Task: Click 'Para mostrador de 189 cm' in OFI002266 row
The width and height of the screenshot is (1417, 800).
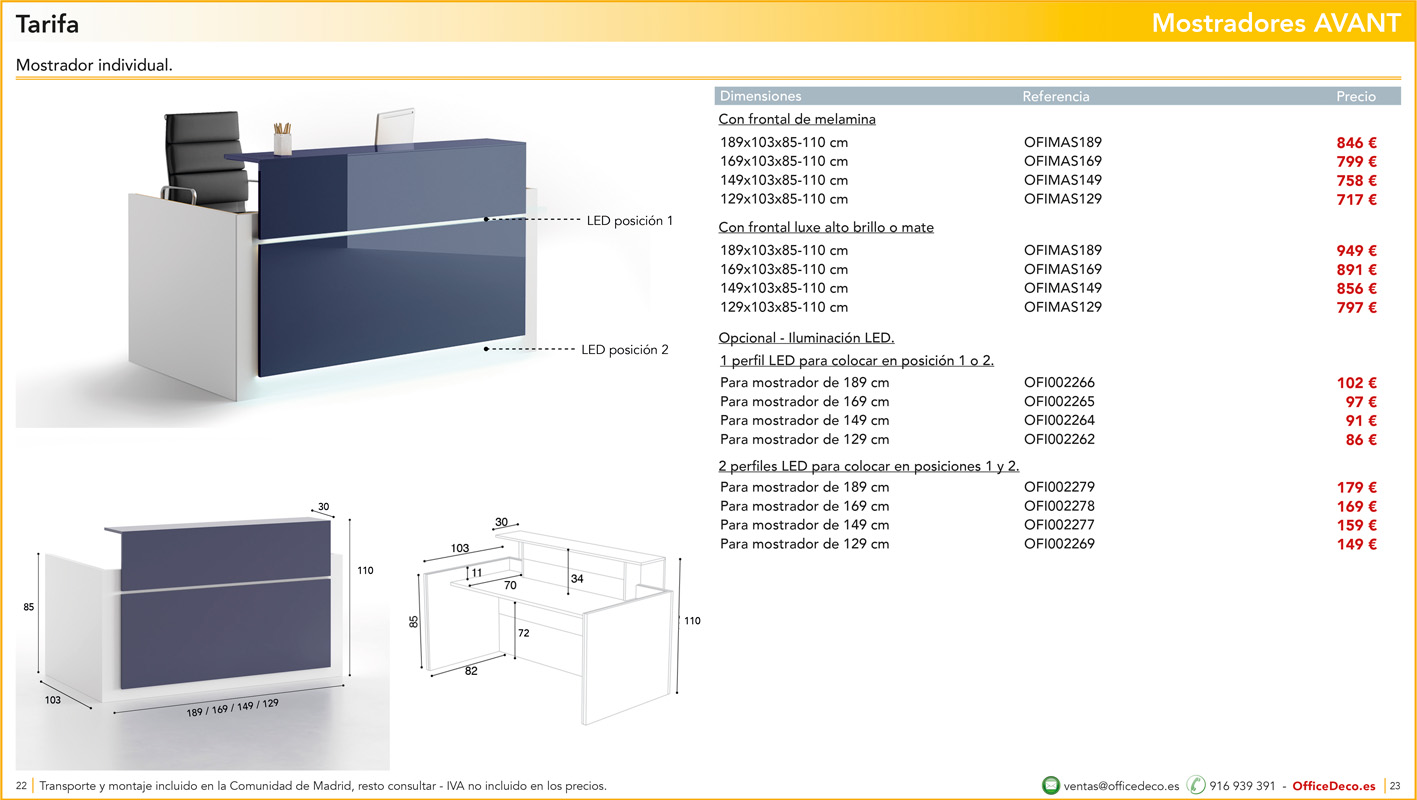Action: (x=804, y=382)
